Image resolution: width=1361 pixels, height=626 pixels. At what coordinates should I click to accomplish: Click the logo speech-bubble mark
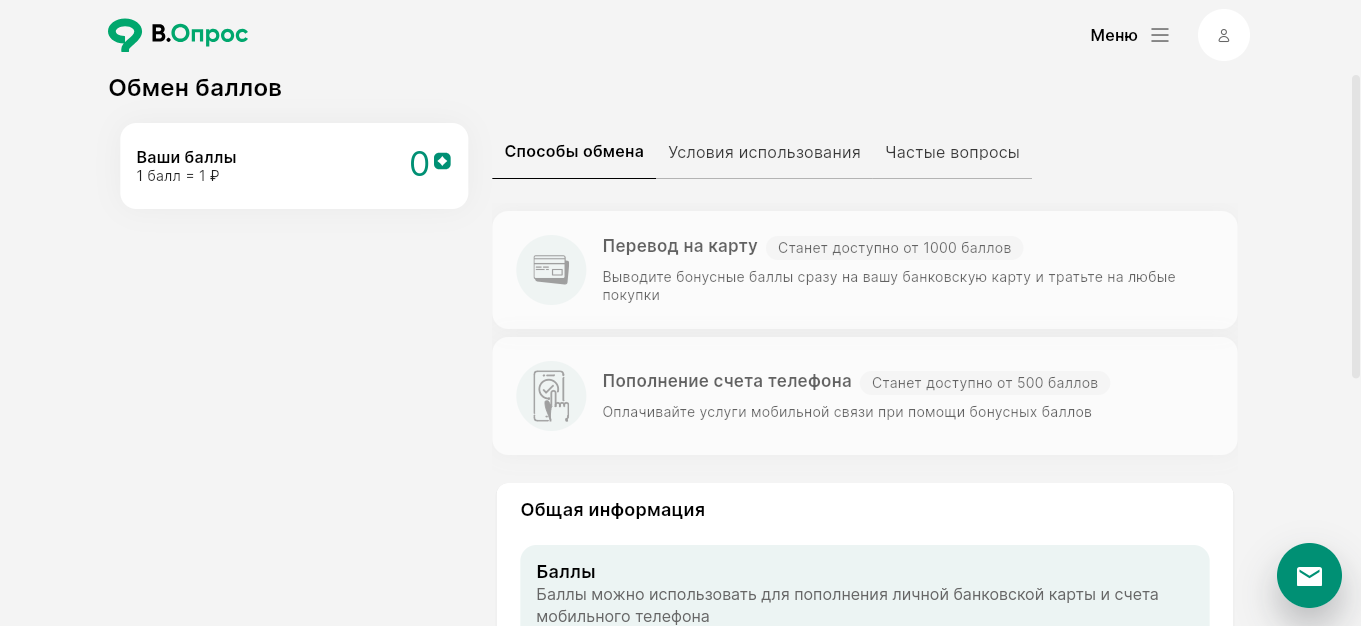[122, 34]
